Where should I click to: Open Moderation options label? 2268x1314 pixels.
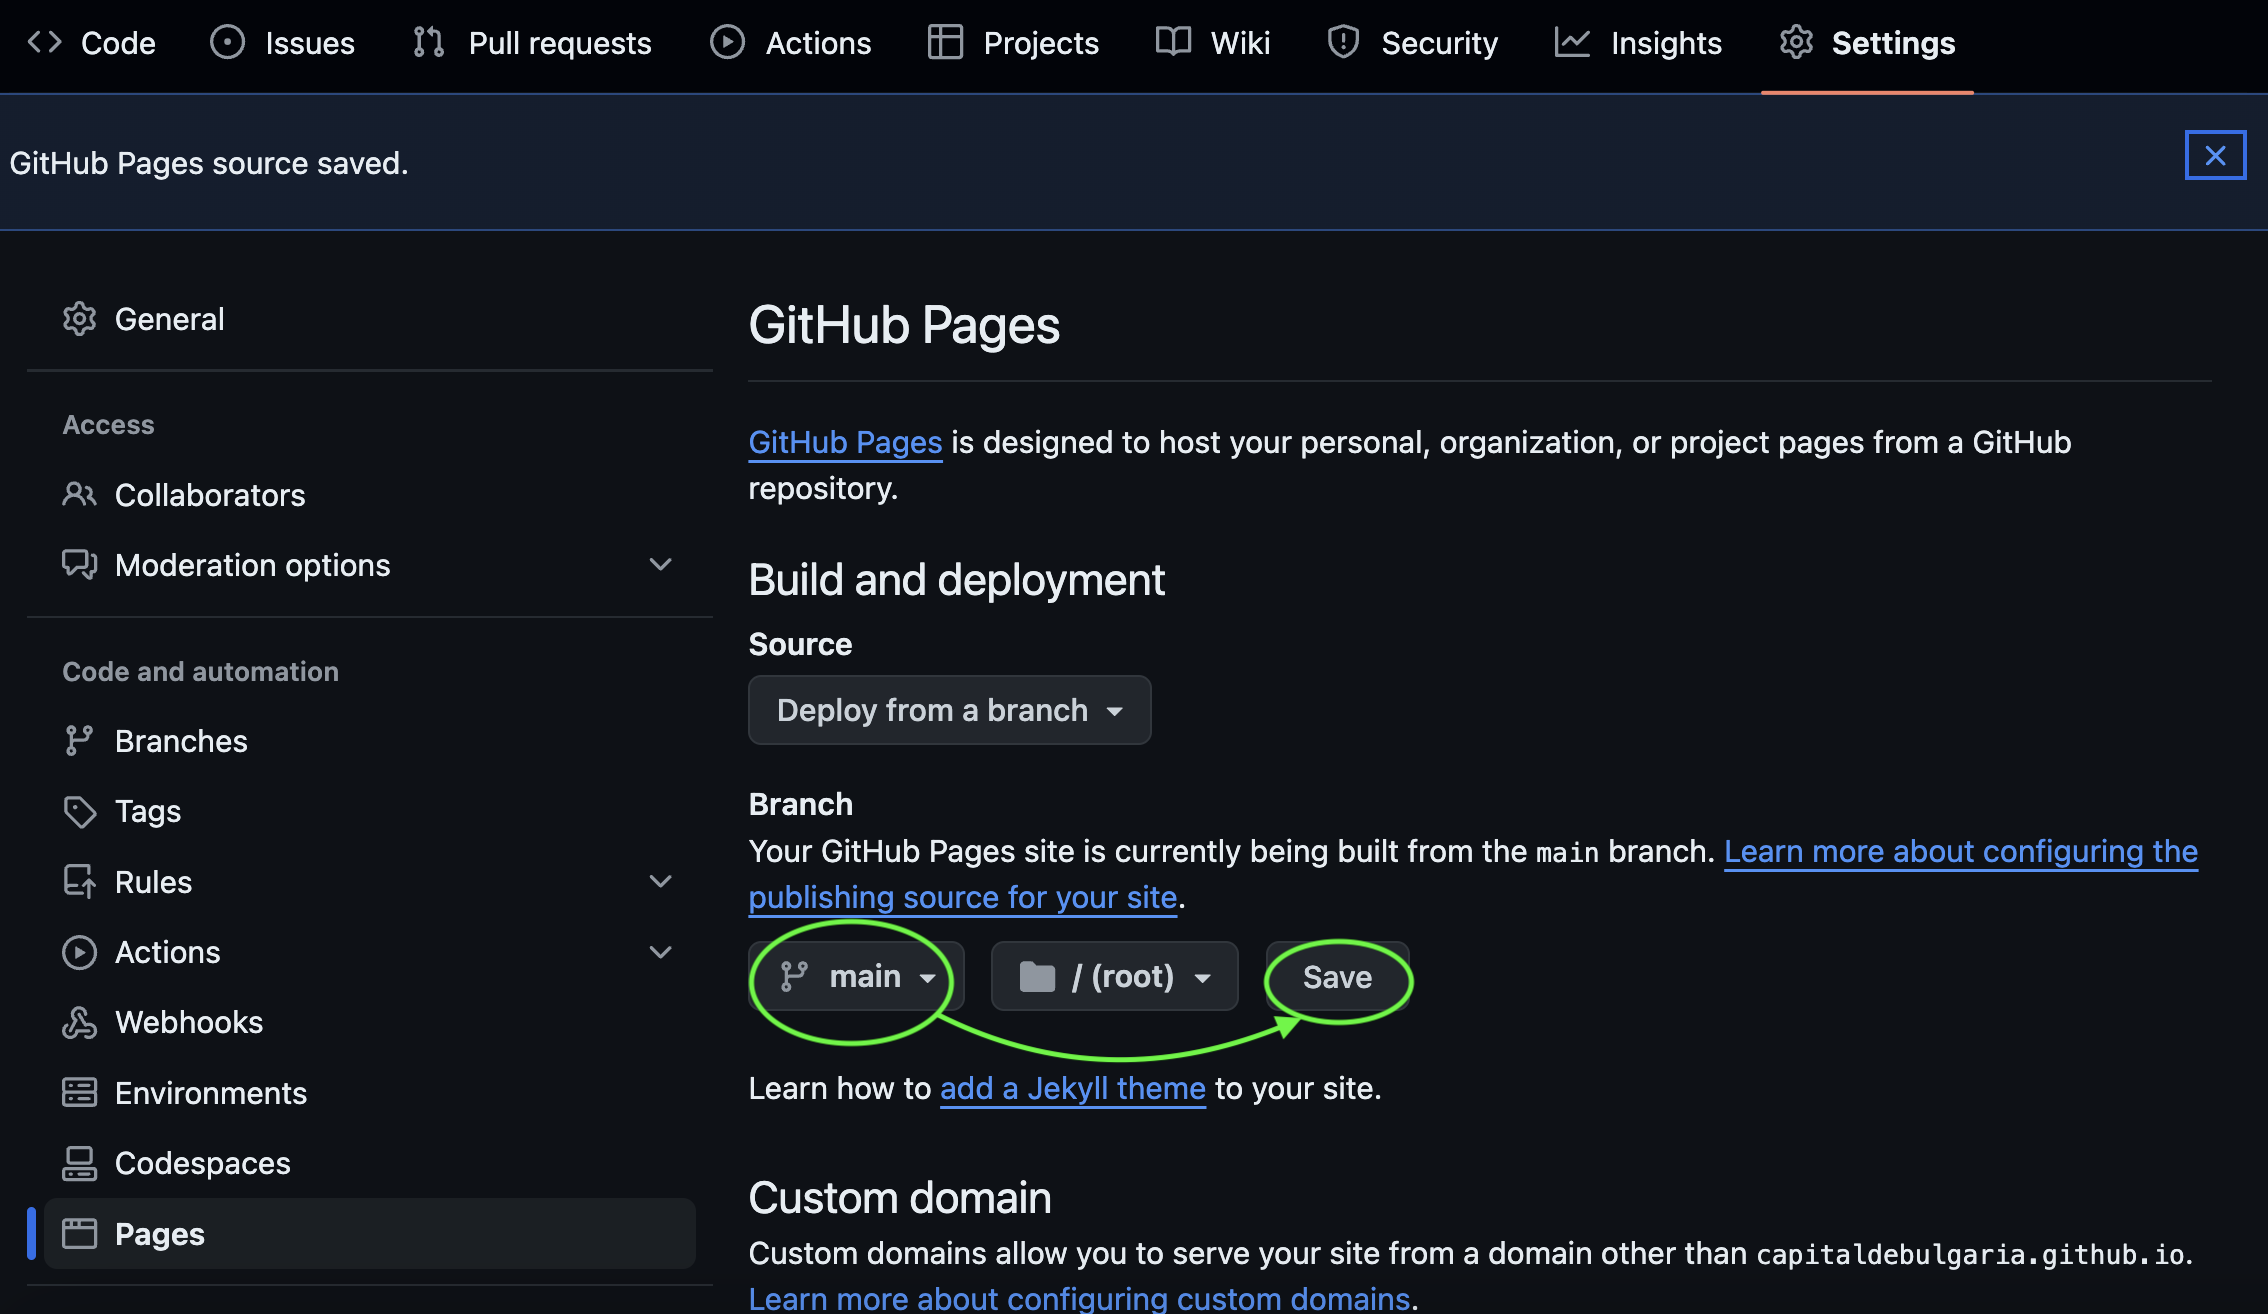click(252, 565)
